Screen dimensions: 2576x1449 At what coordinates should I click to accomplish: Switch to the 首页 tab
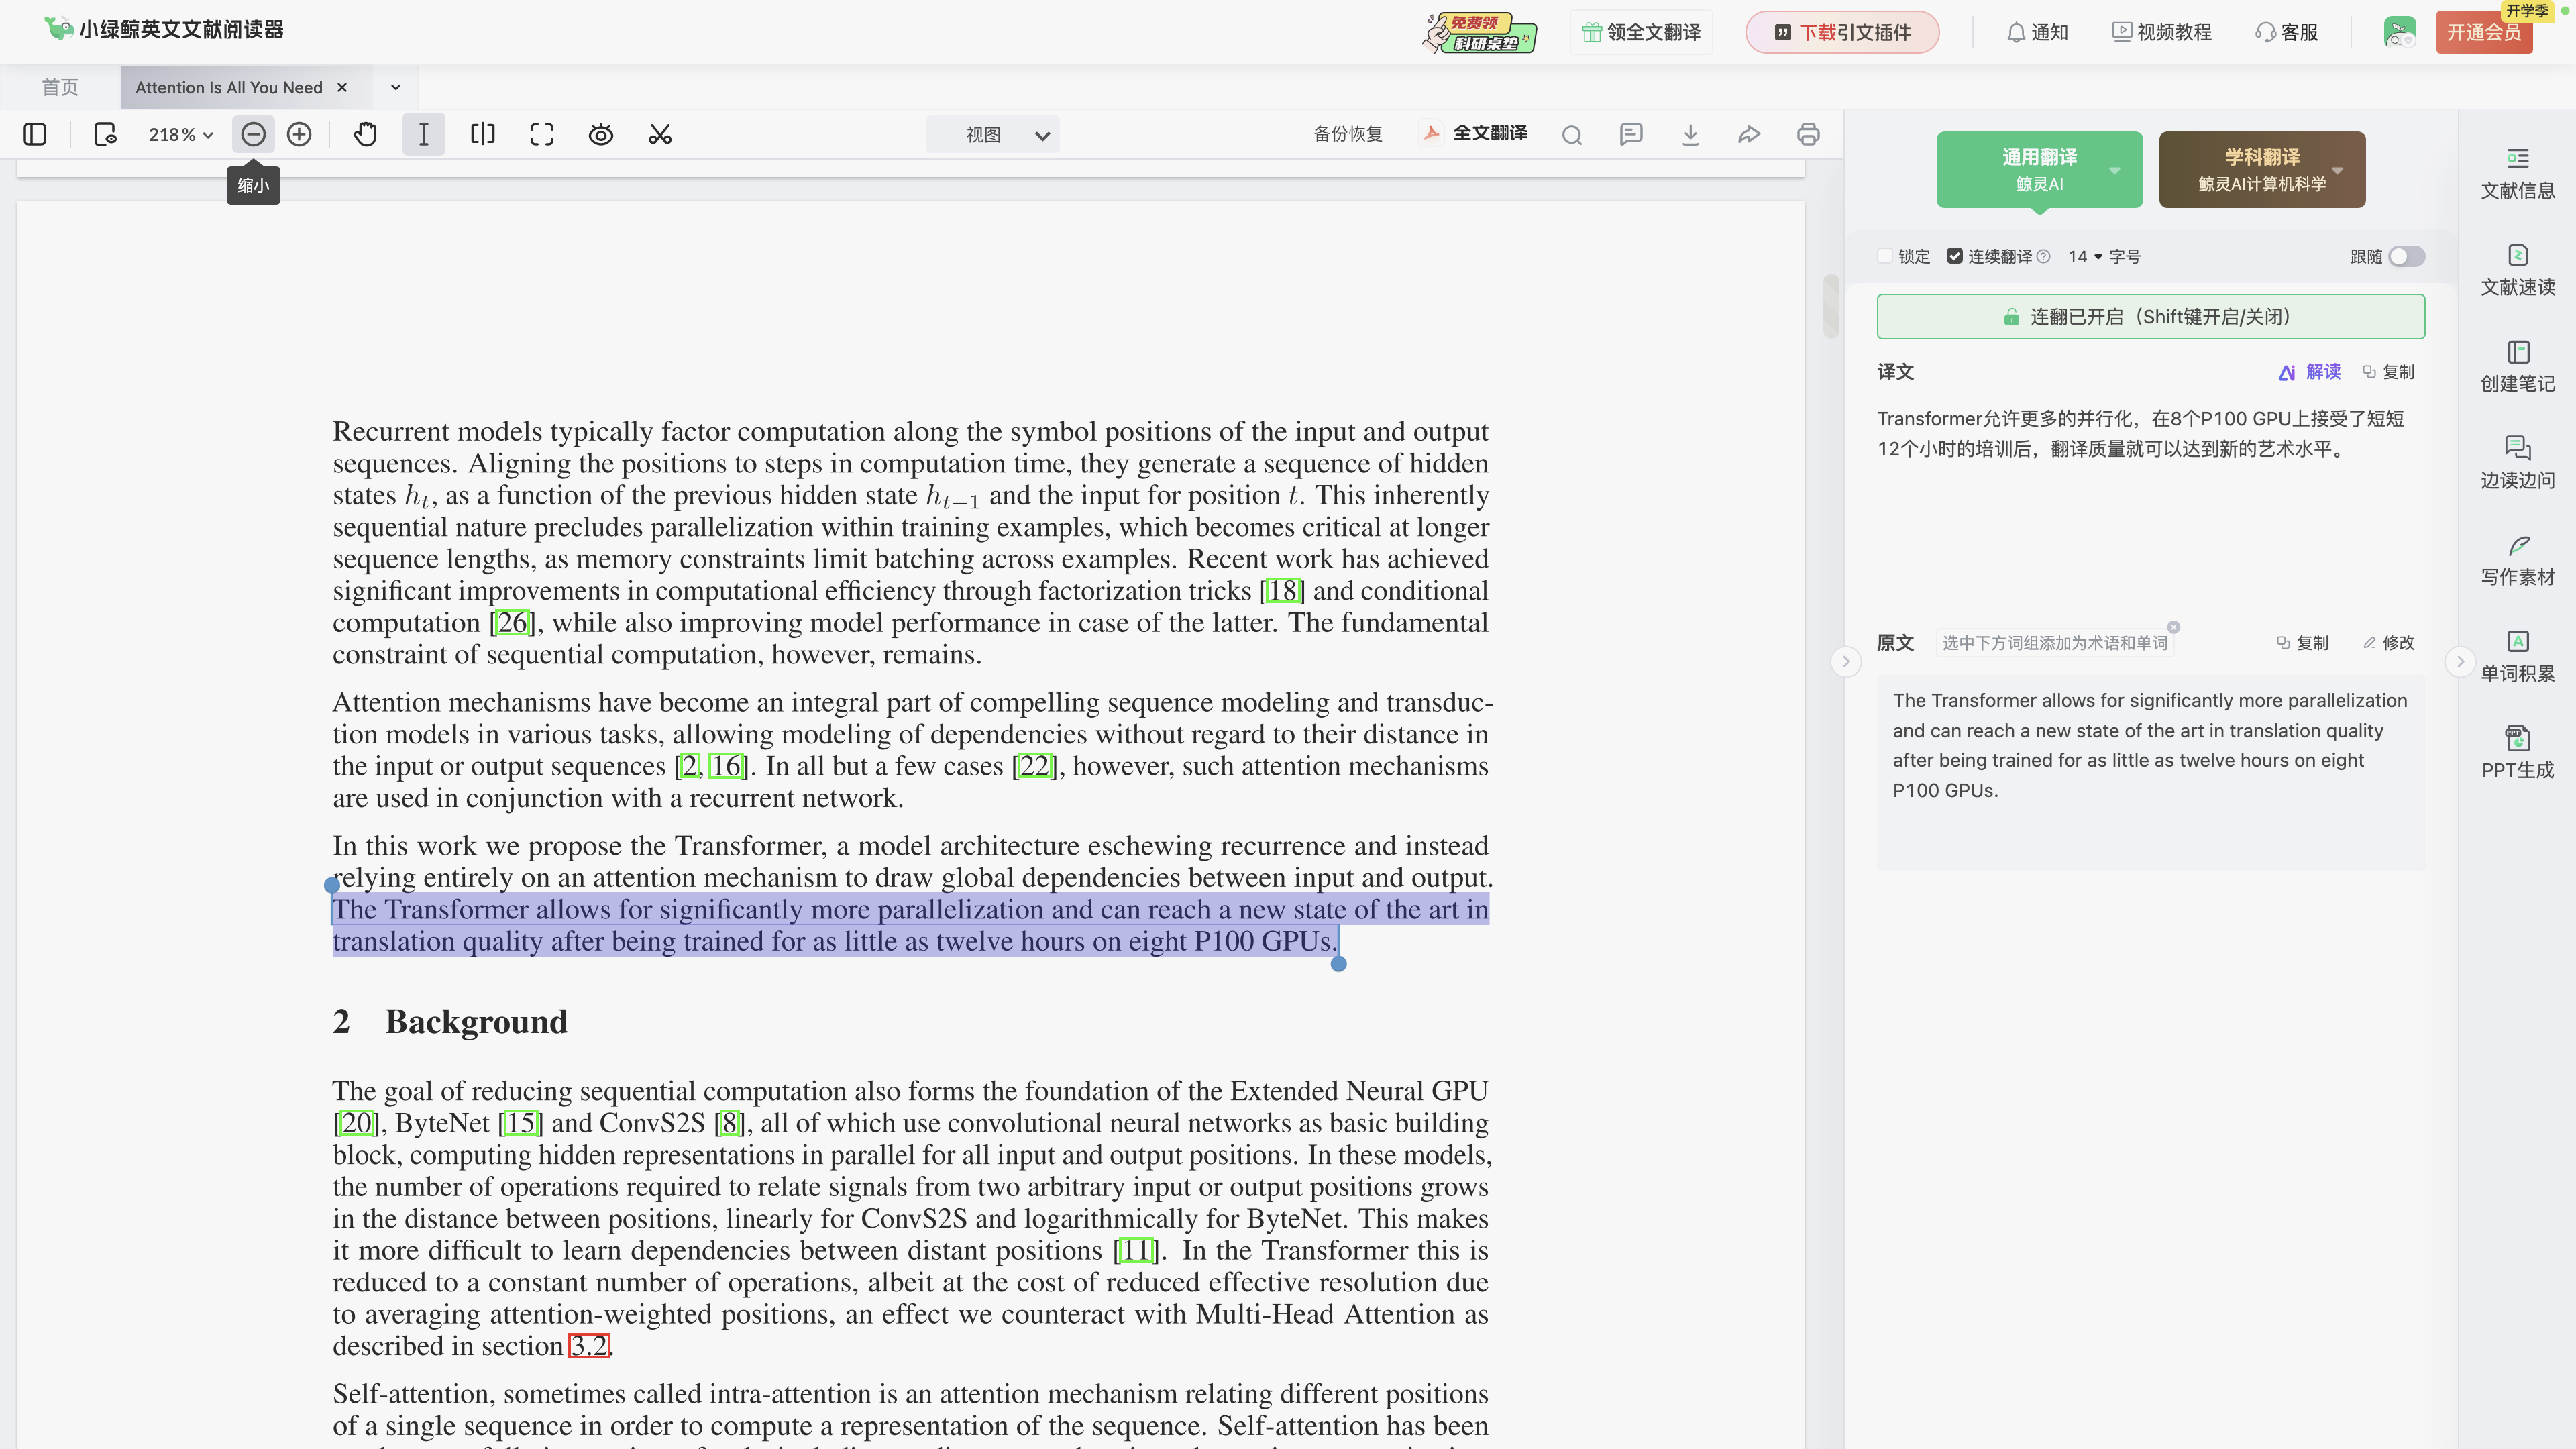click(x=60, y=87)
